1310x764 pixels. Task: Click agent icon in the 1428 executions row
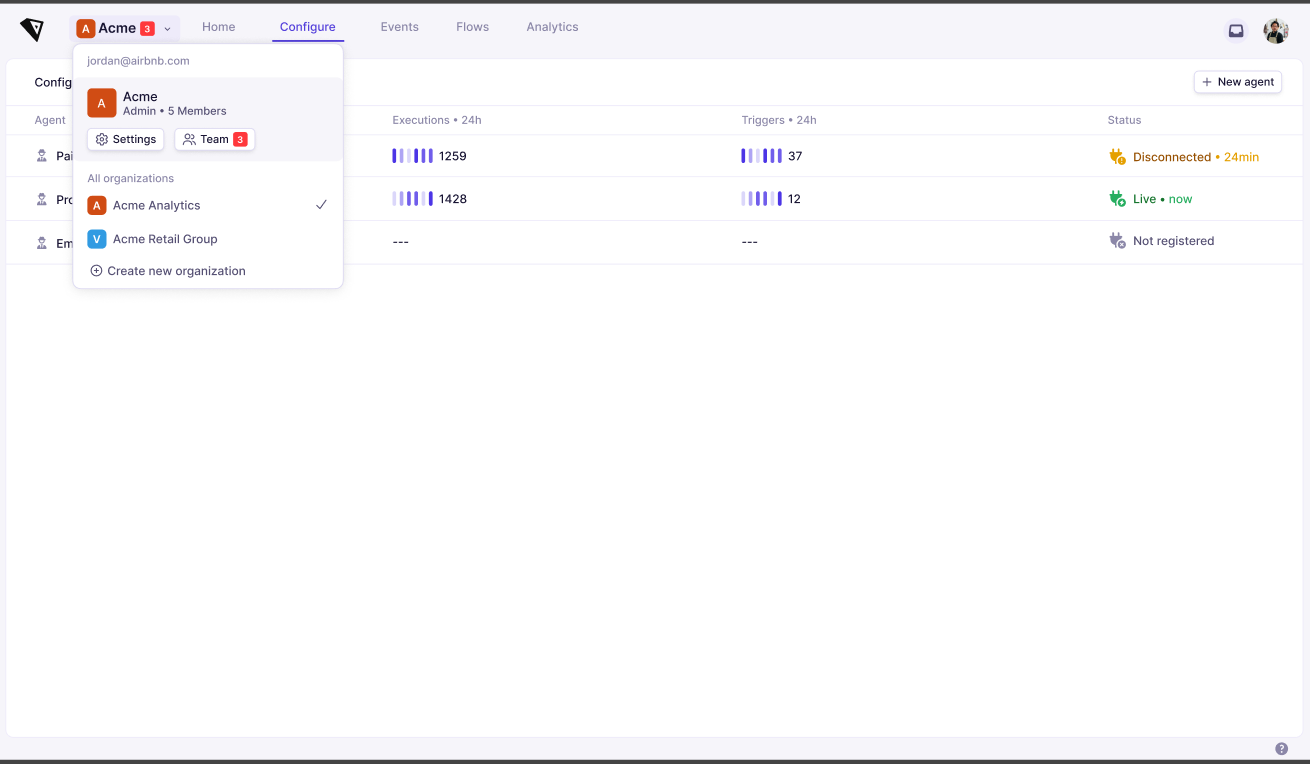click(x=42, y=199)
